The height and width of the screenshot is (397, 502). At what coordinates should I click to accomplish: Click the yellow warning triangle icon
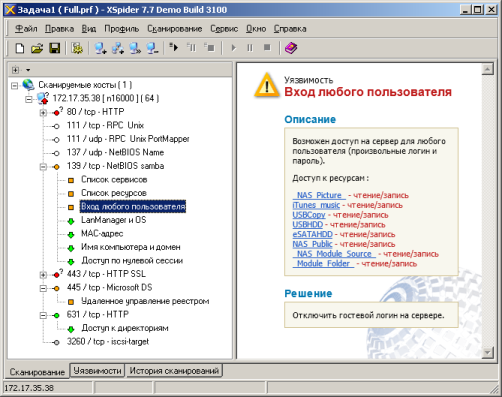pos(267,85)
